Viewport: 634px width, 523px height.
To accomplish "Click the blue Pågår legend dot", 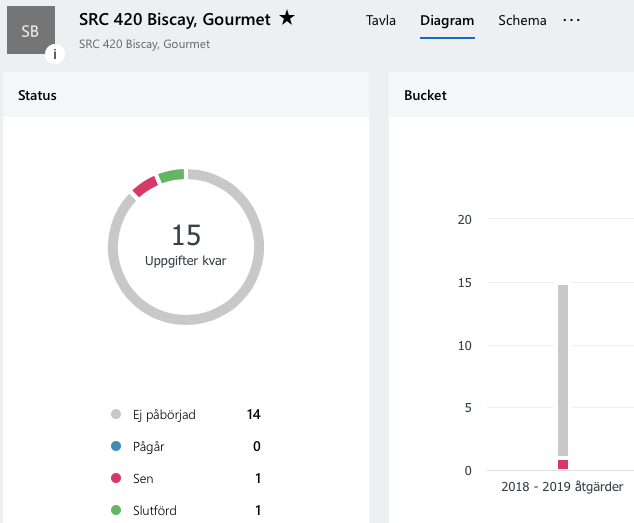I will pyautogui.click(x=116, y=447).
